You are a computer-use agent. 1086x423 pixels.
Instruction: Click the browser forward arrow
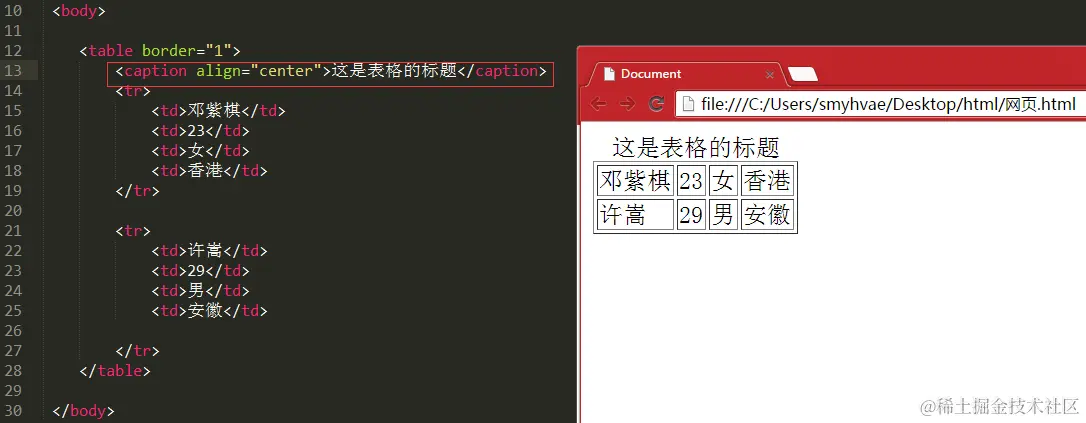(x=627, y=104)
